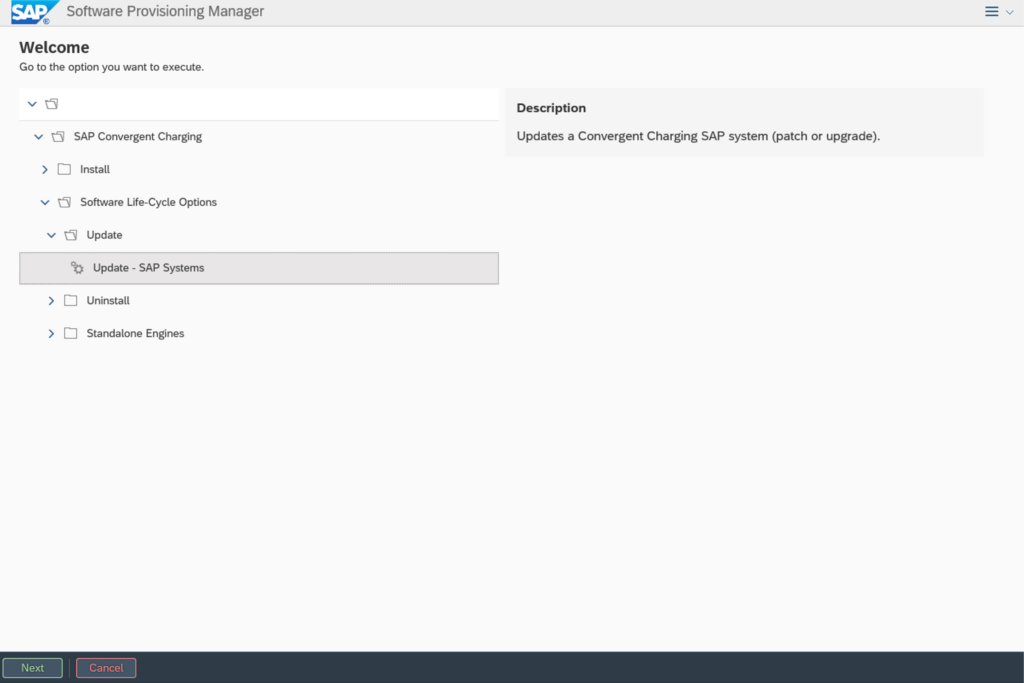Collapse the root tree node chevron
This screenshot has width=1024, height=683.
click(x=32, y=104)
